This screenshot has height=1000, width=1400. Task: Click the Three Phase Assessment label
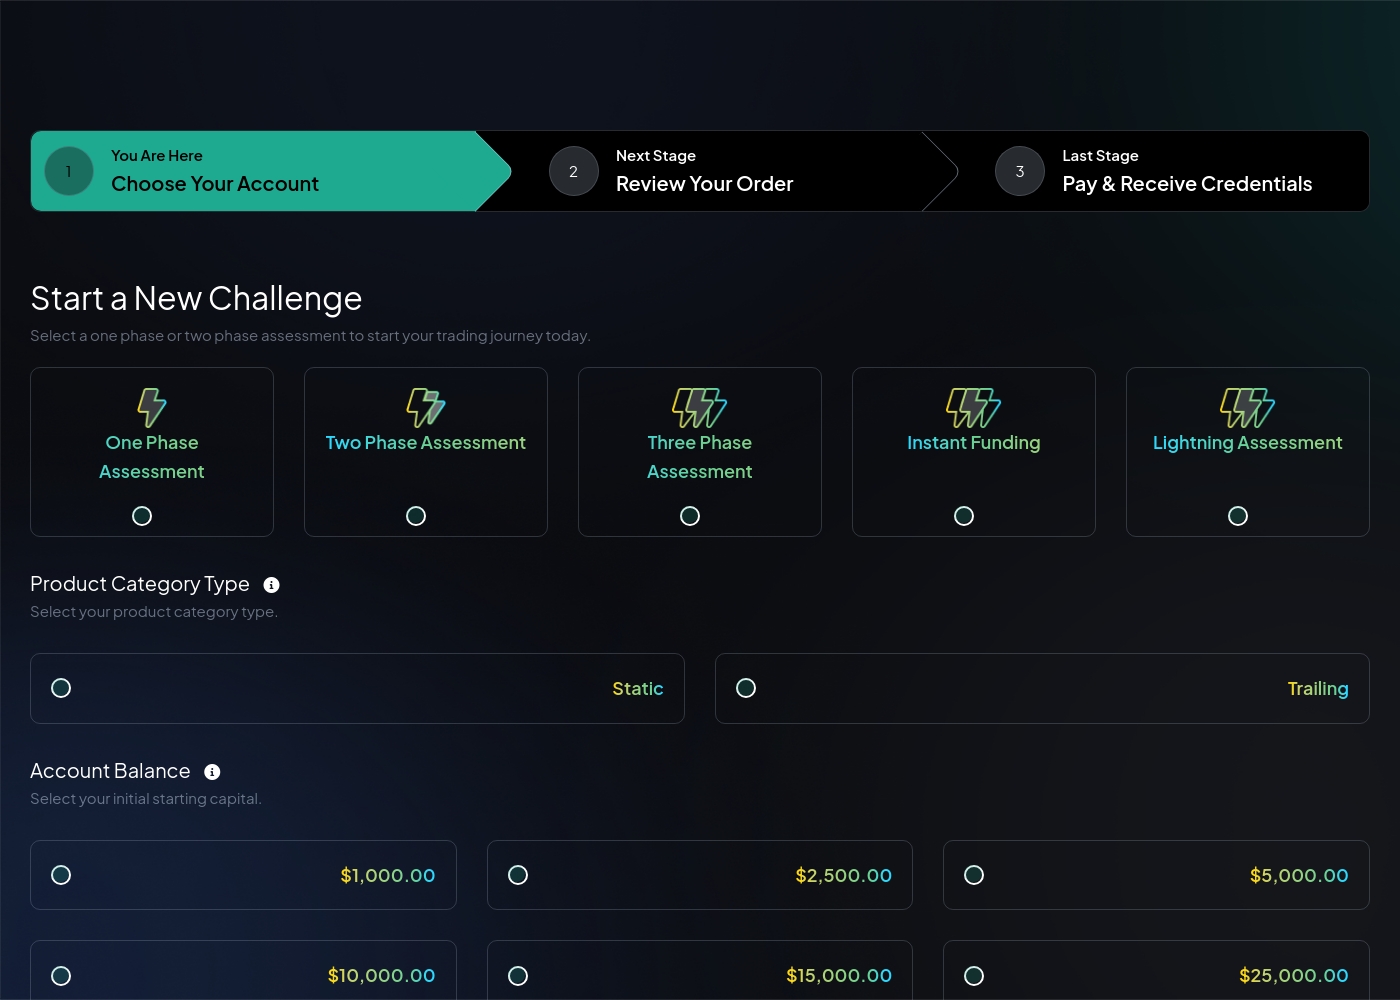(x=700, y=457)
